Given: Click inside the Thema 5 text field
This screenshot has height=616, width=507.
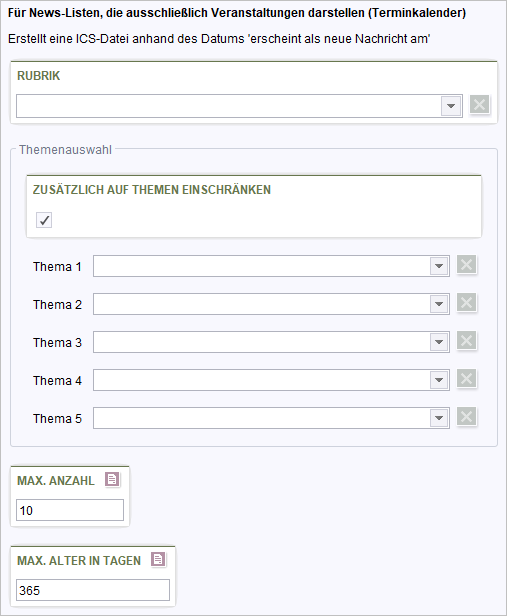Looking at the screenshot, I should [262, 418].
